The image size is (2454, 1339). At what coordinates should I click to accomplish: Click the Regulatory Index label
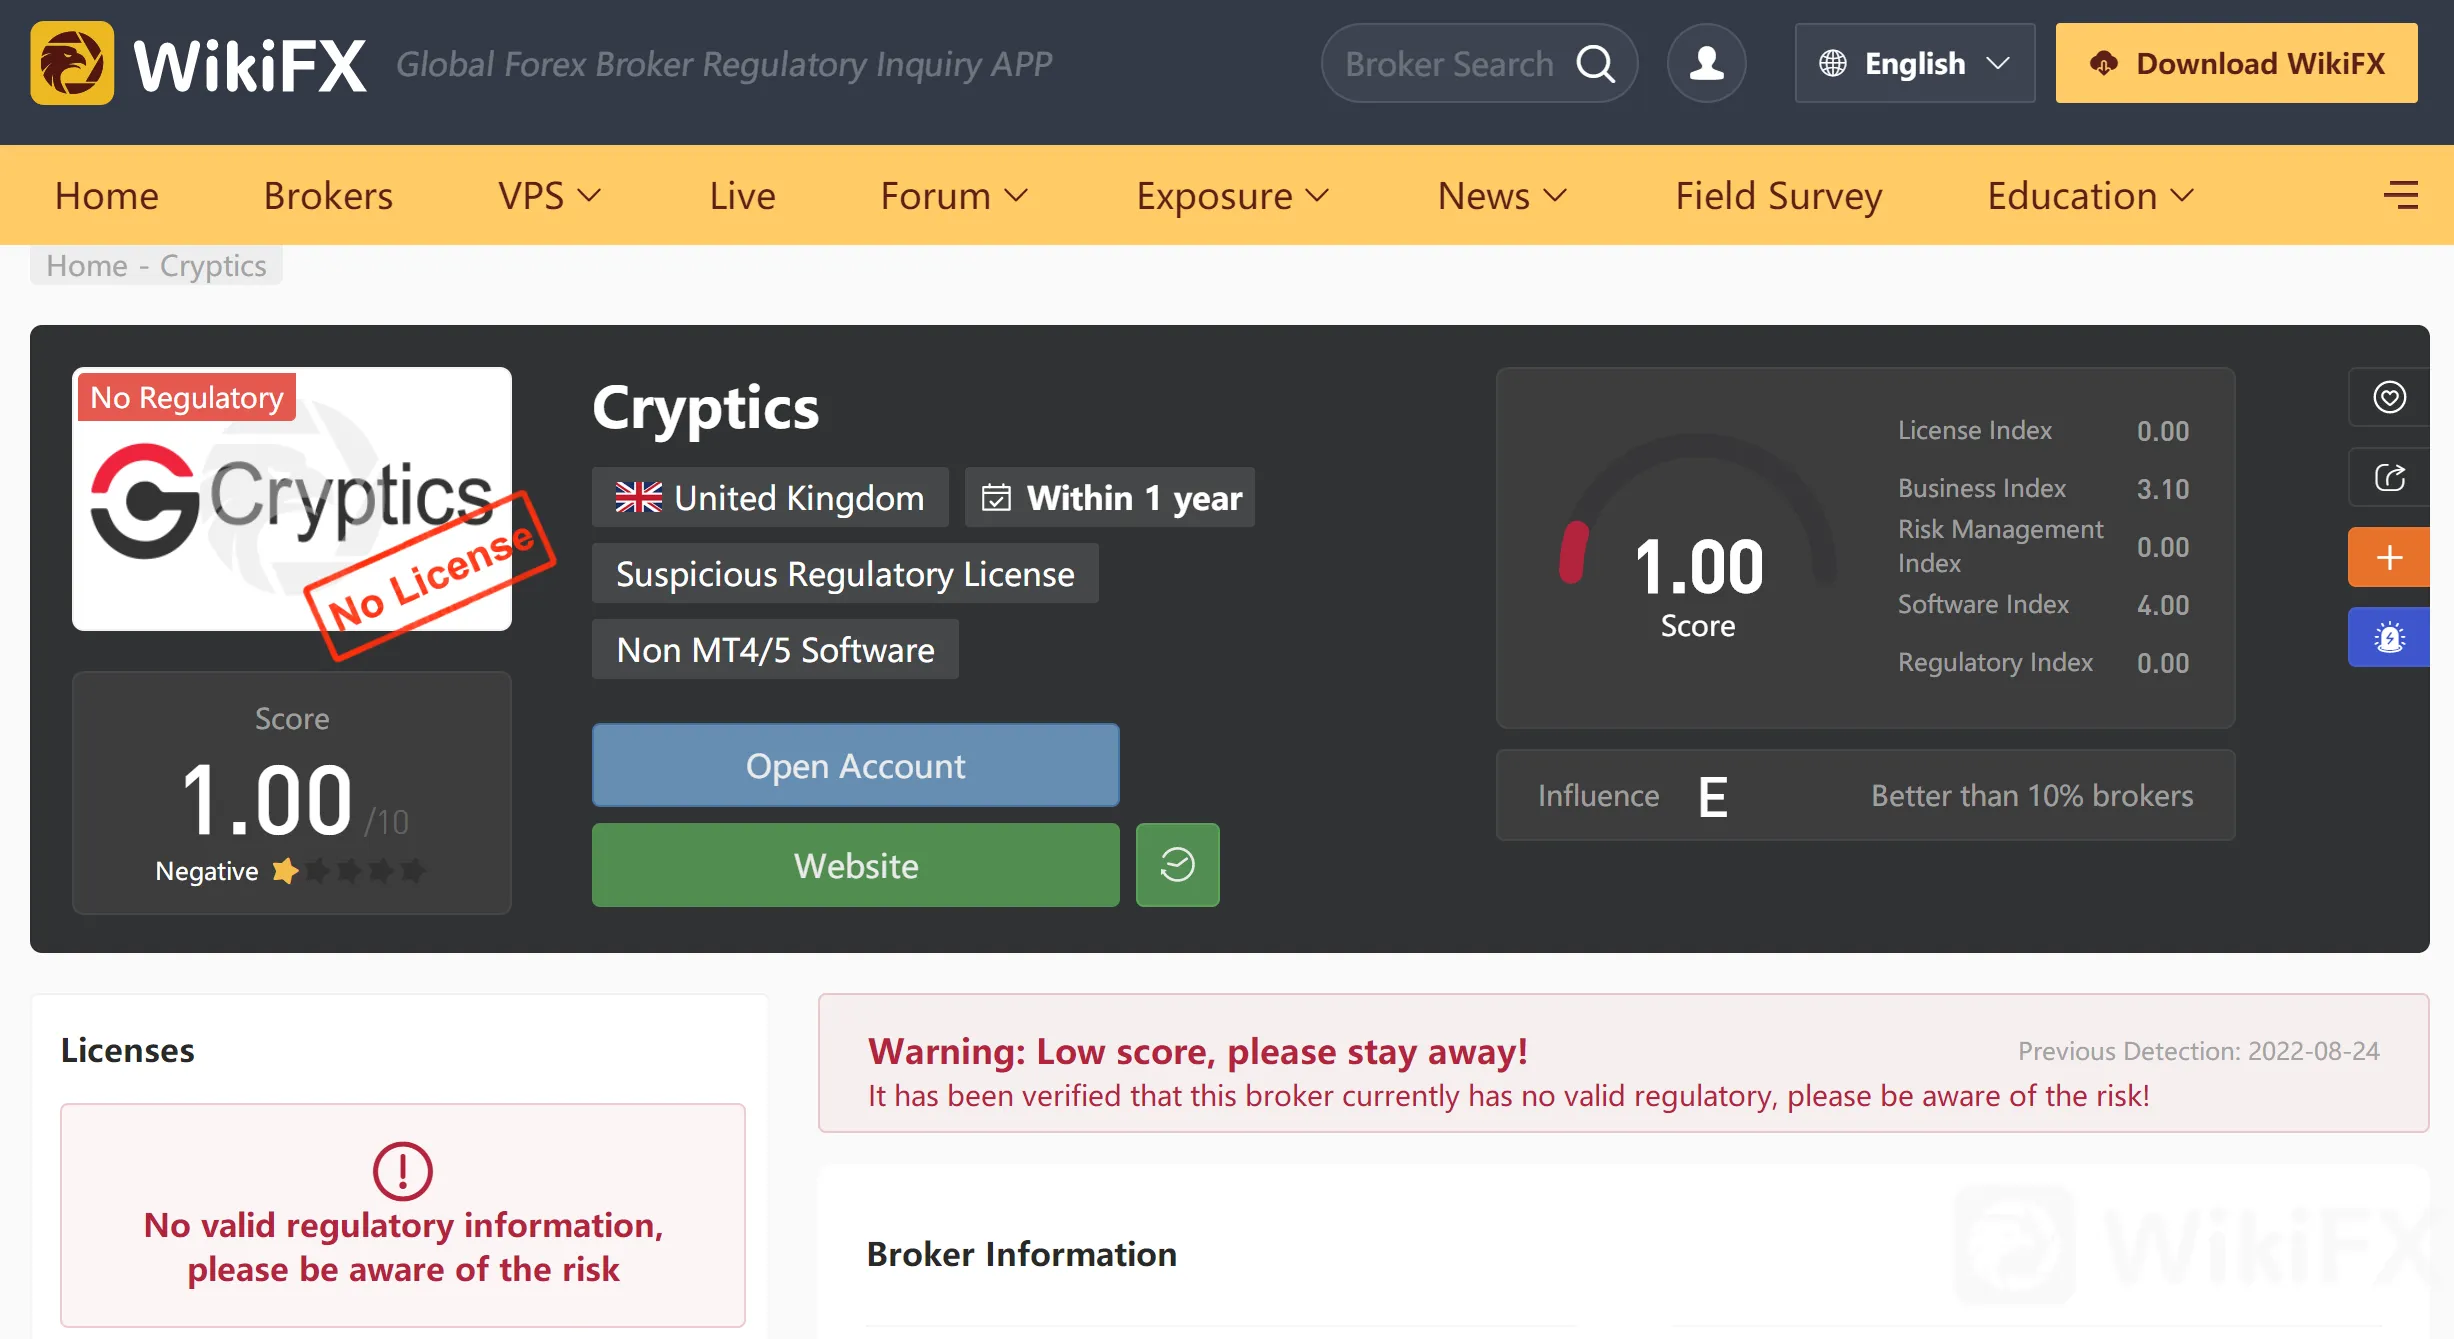(x=1995, y=662)
